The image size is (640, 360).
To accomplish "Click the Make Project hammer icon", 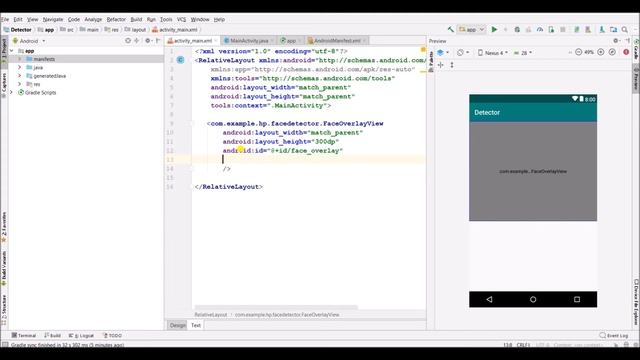I will pyautogui.click(x=451, y=29).
